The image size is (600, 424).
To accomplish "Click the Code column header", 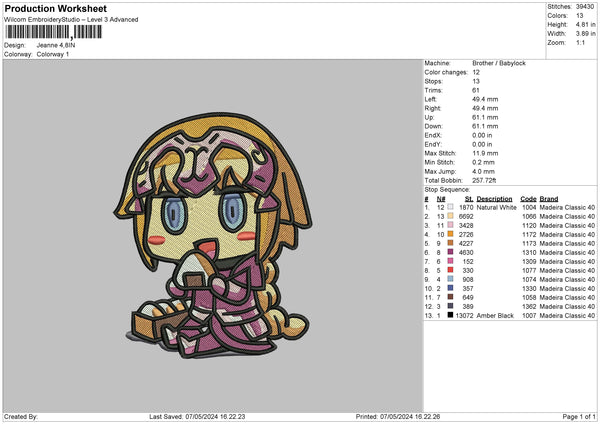I will click(x=528, y=199).
